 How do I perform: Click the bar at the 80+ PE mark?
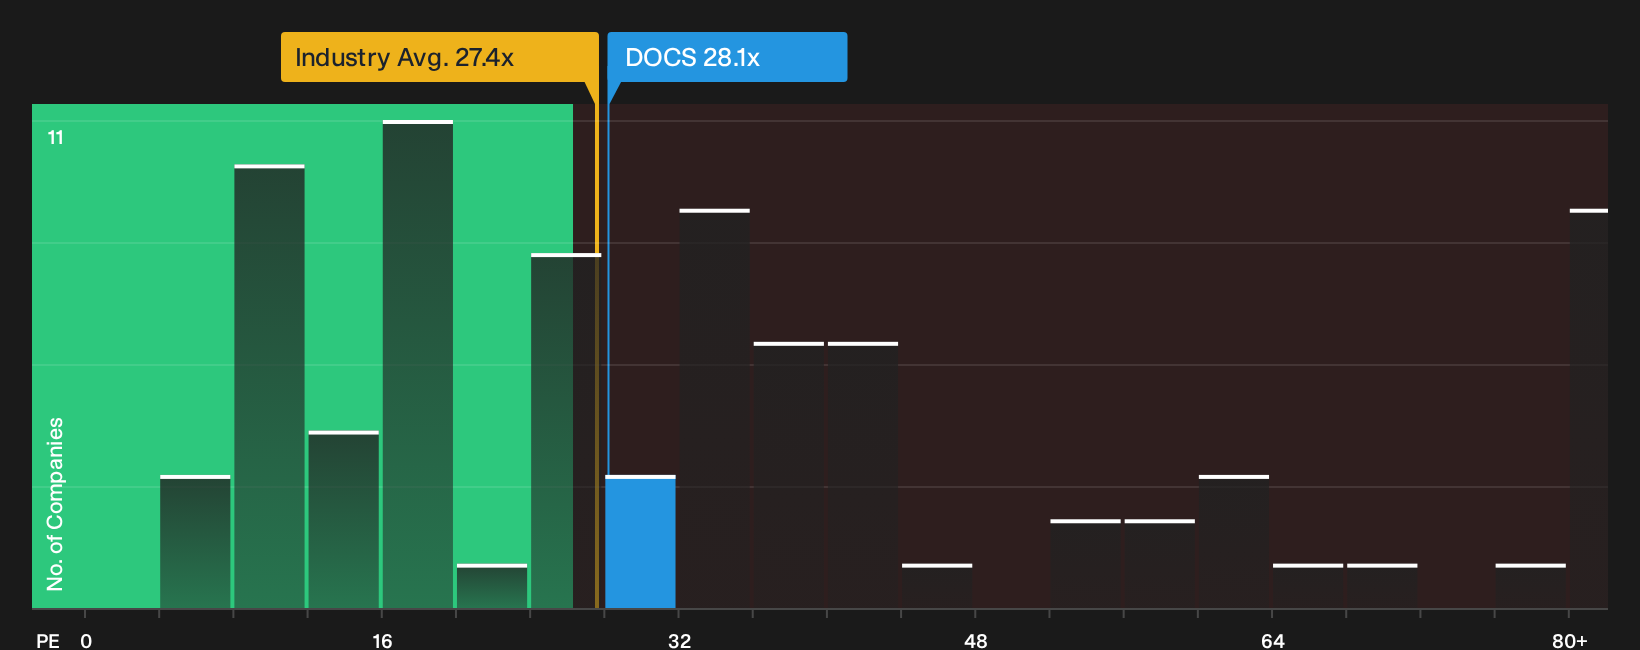click(1588, 409)
